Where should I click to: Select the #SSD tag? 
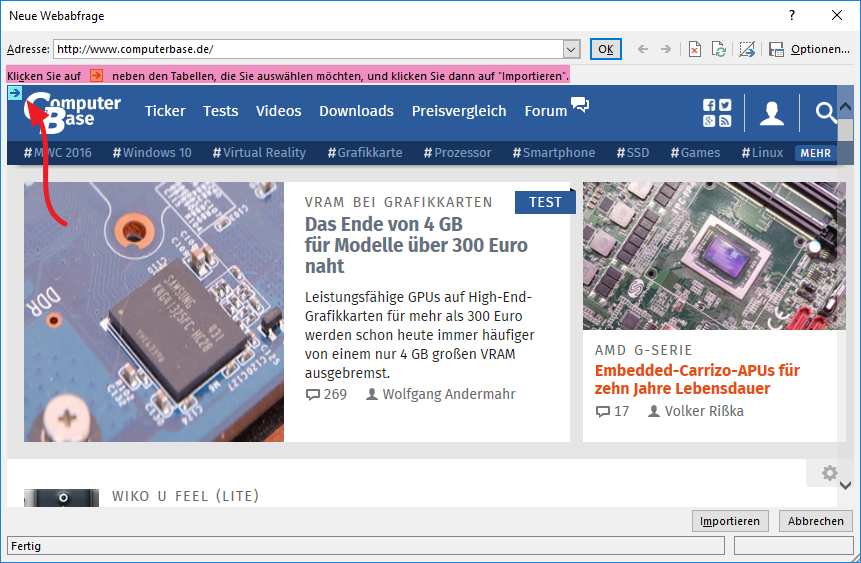(633, 153)
